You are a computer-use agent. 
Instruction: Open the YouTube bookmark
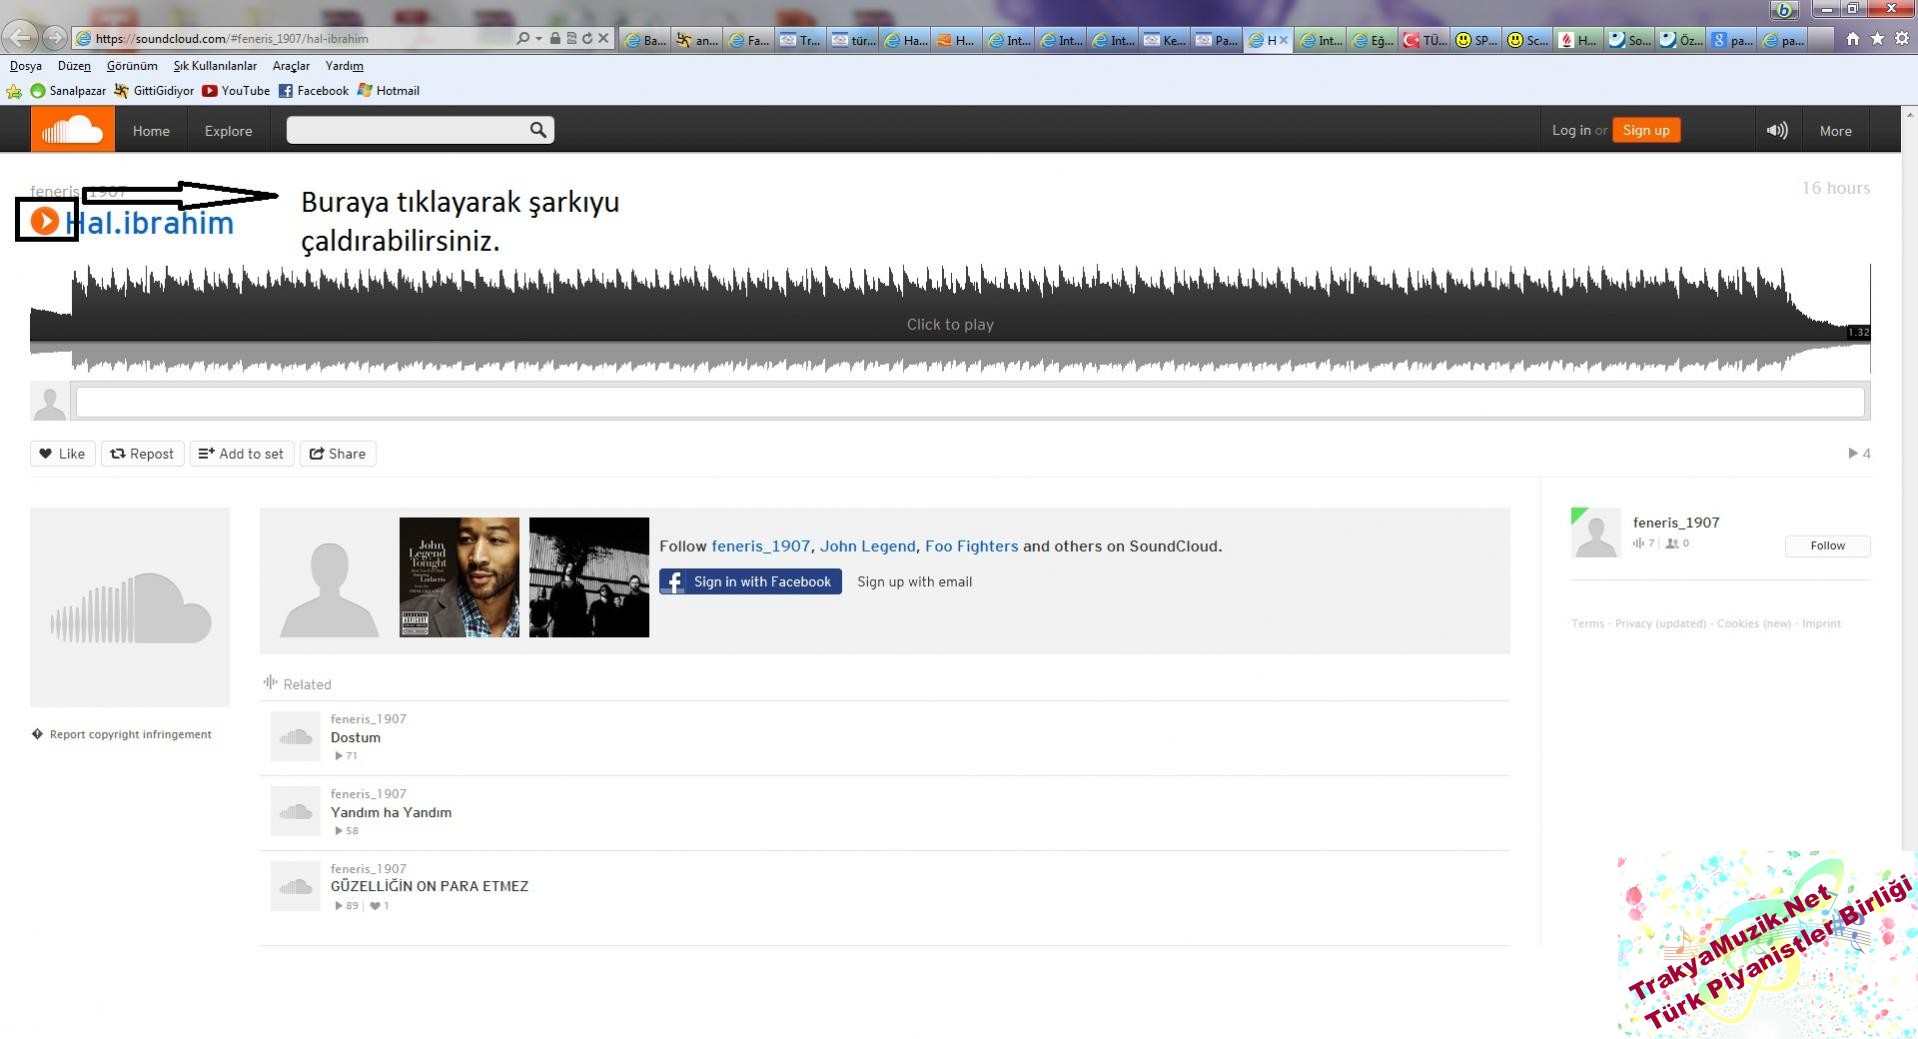[x=236, y=91]
